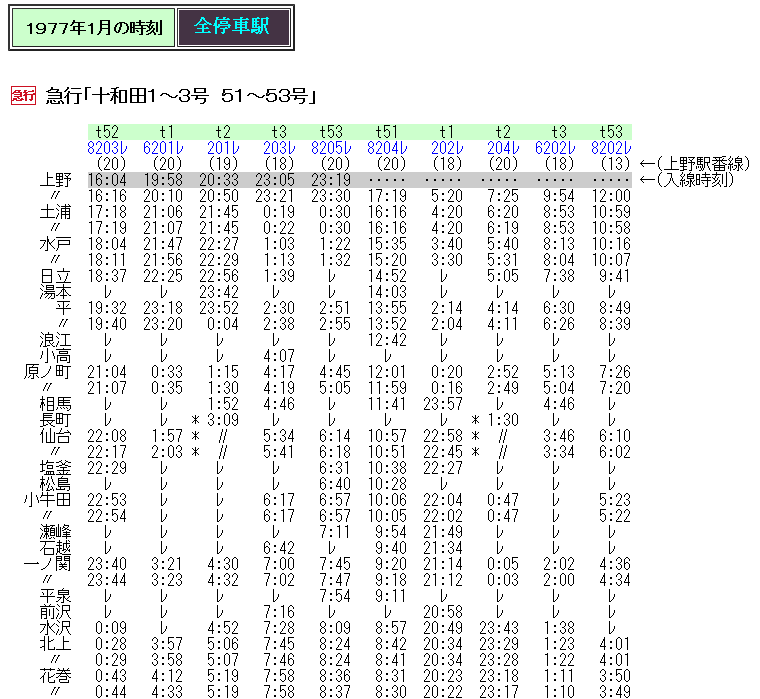Open train number 6201レ link

pos(163,148)
